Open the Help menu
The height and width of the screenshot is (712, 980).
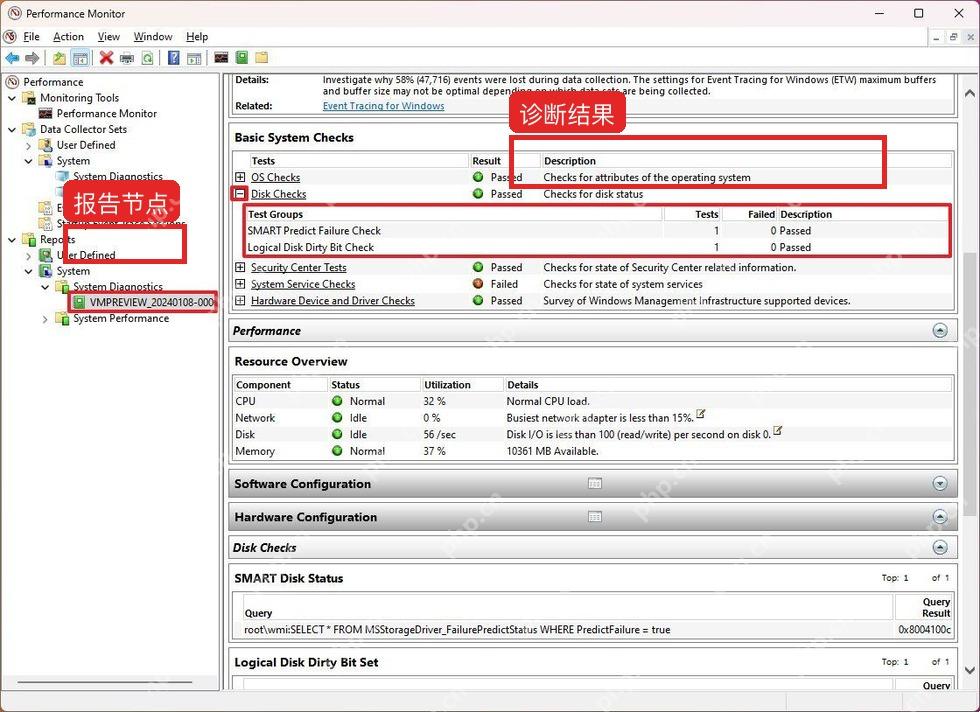point(197,37)
